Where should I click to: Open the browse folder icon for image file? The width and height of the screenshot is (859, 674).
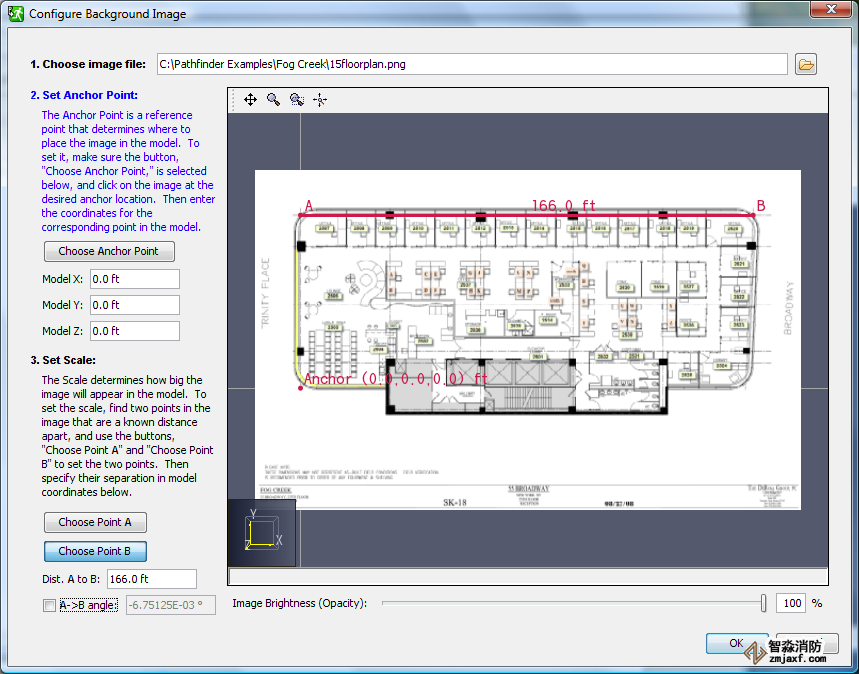pyautogui.click(x=806, y=64)
